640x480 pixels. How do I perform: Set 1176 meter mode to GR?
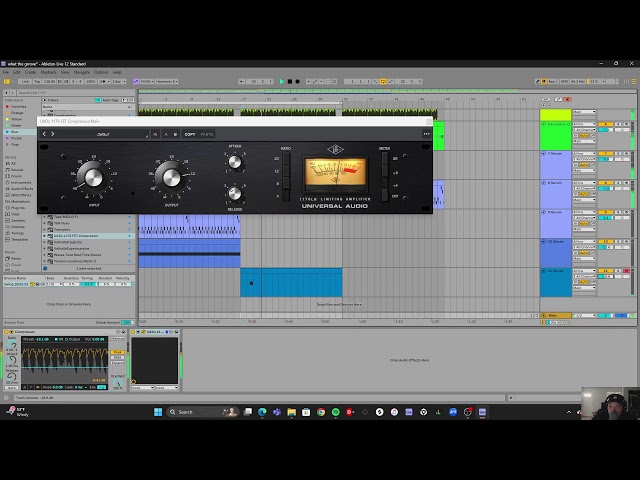coord(385,158)
